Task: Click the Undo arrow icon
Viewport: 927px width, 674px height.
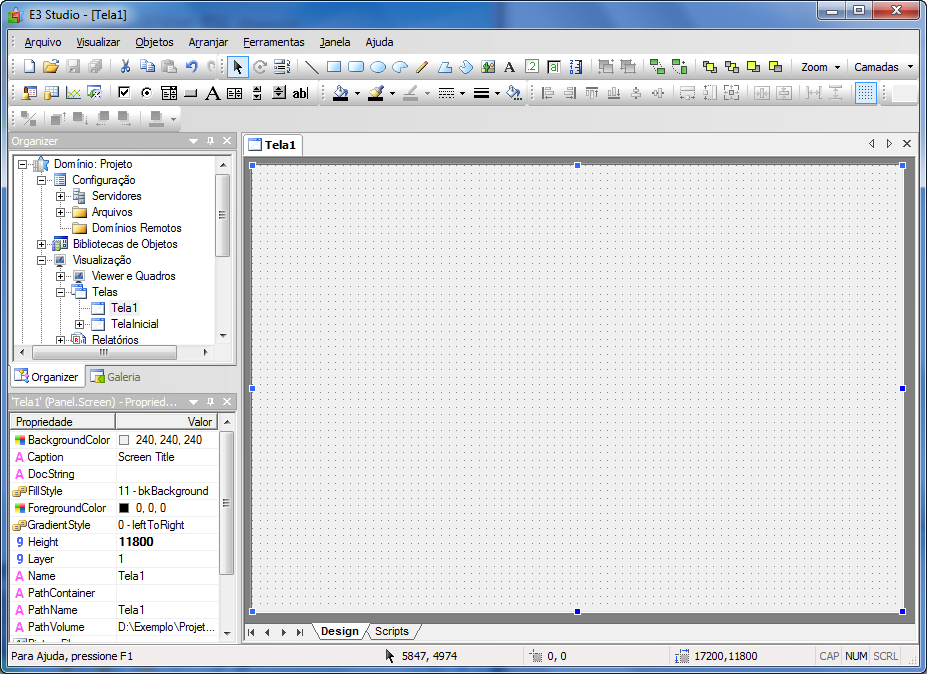Action: [191, 67]
